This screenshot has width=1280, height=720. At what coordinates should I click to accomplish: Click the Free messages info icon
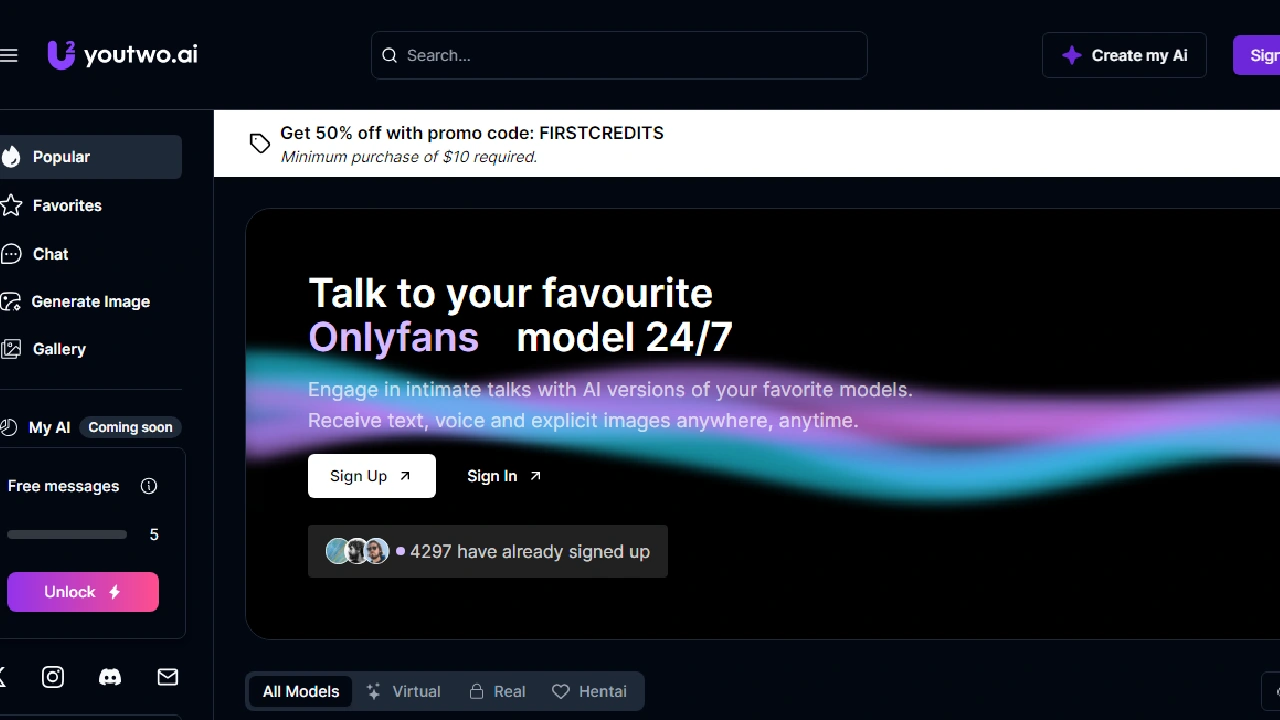[x=149, y=486]
